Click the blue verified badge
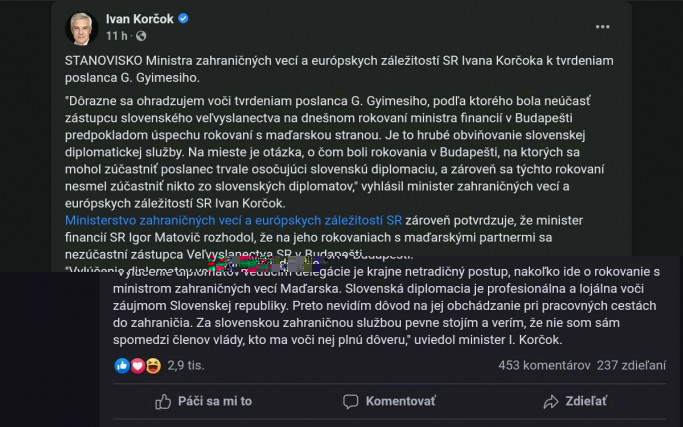Image resolution: width=683 pixels, height=427 pixels. click(x=184, y=19)
